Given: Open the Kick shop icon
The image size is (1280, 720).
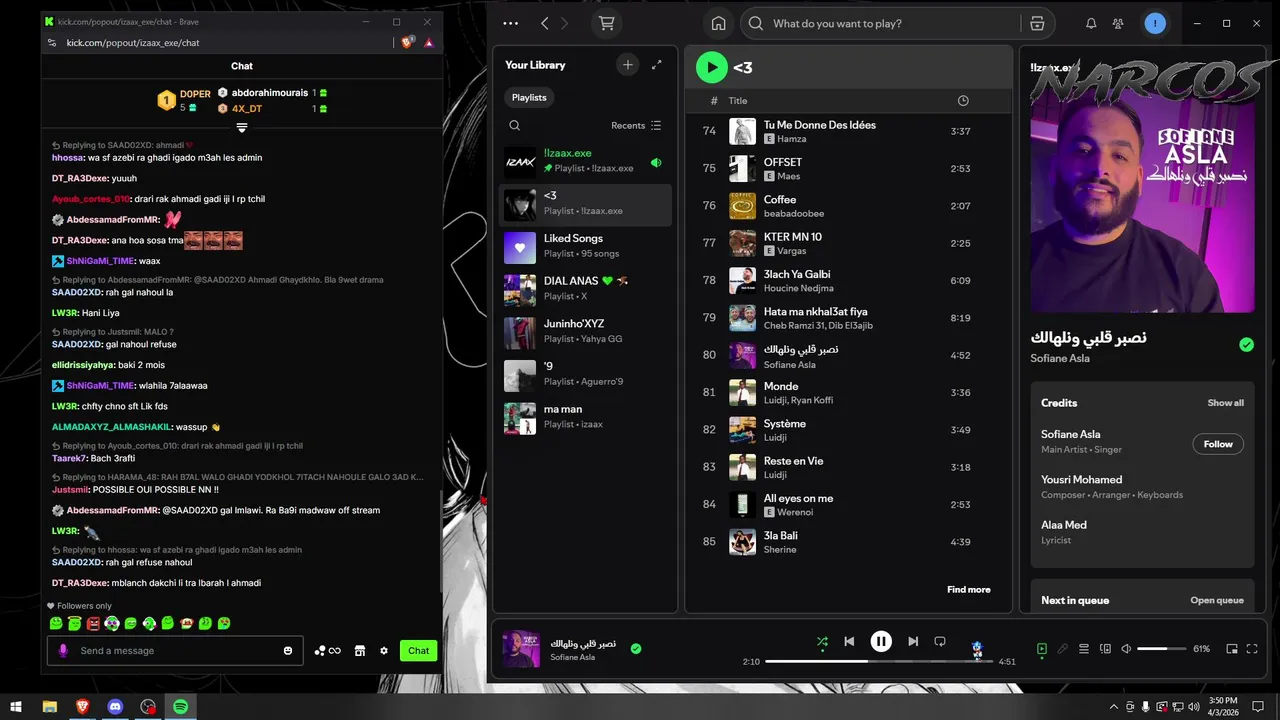Looking at the screenshot, I should click(x=360, y=650).
